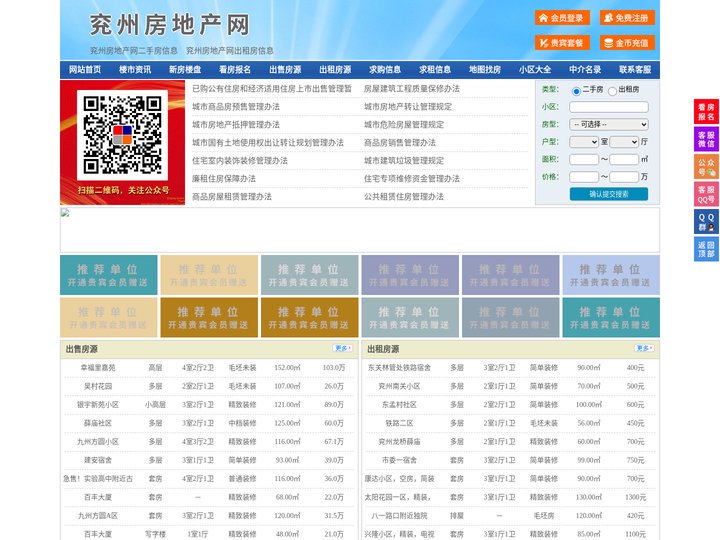This screenshot has height=540, width=720.
Task: Open 商品房销售管理办法 link
Action: point(400,143)
